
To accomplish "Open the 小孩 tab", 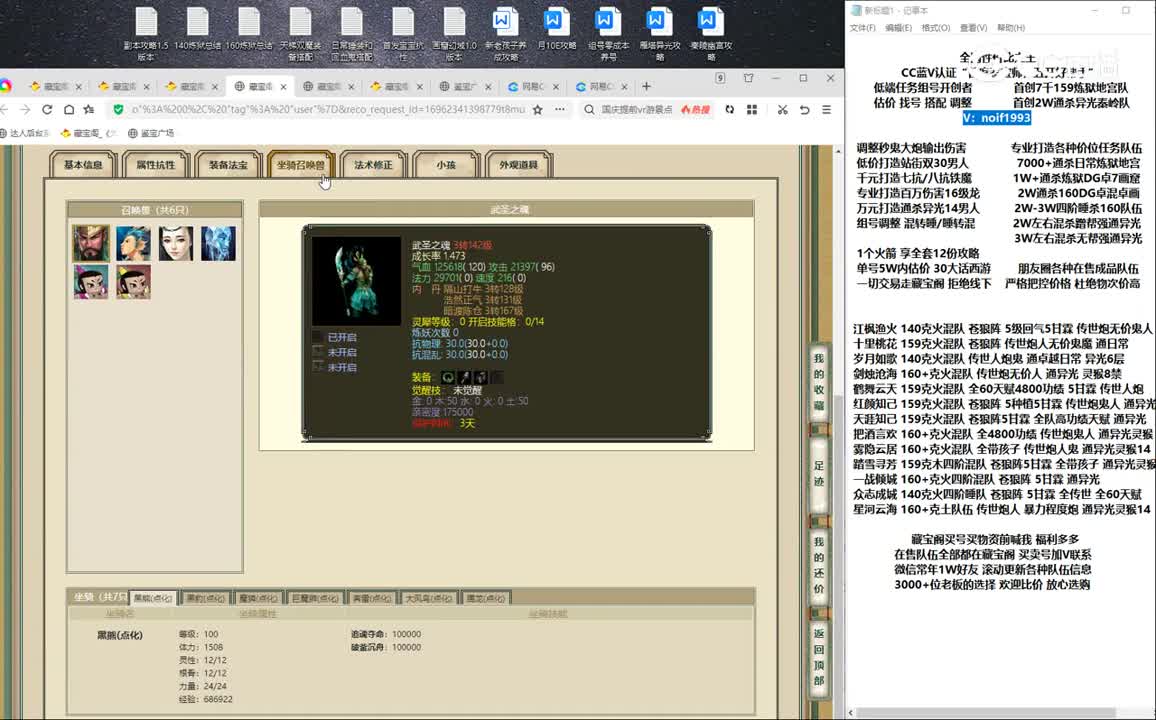I will click(446, 164).
